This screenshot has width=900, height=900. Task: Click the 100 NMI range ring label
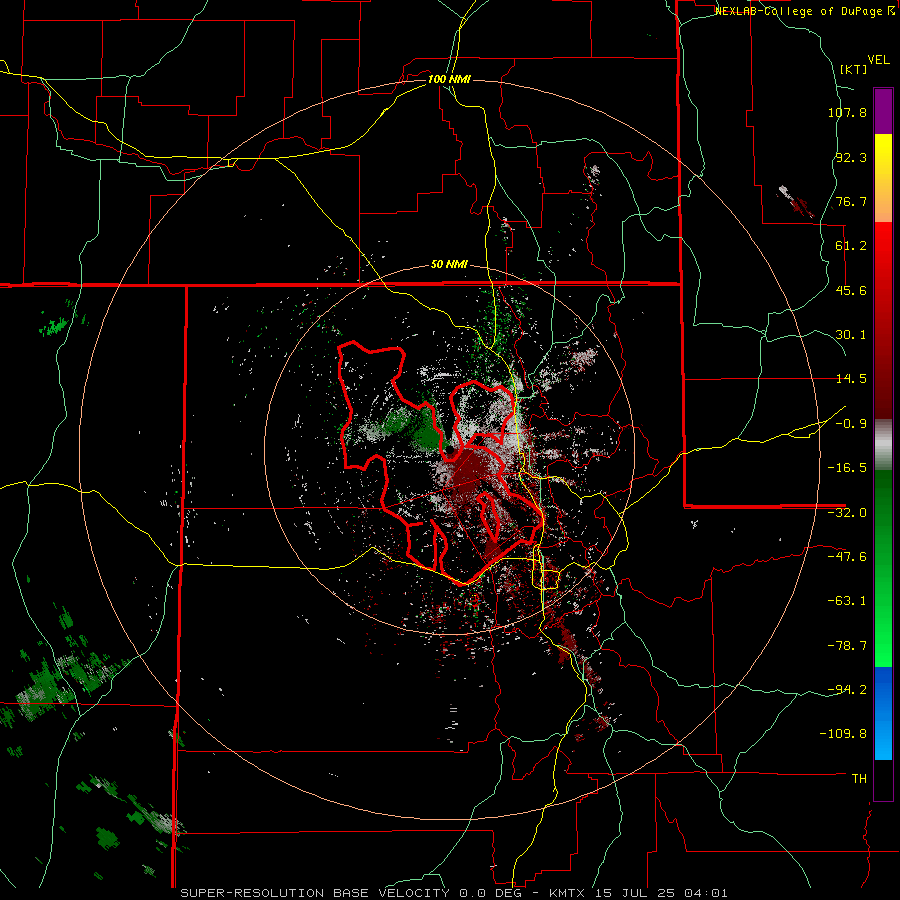point(449,79)
